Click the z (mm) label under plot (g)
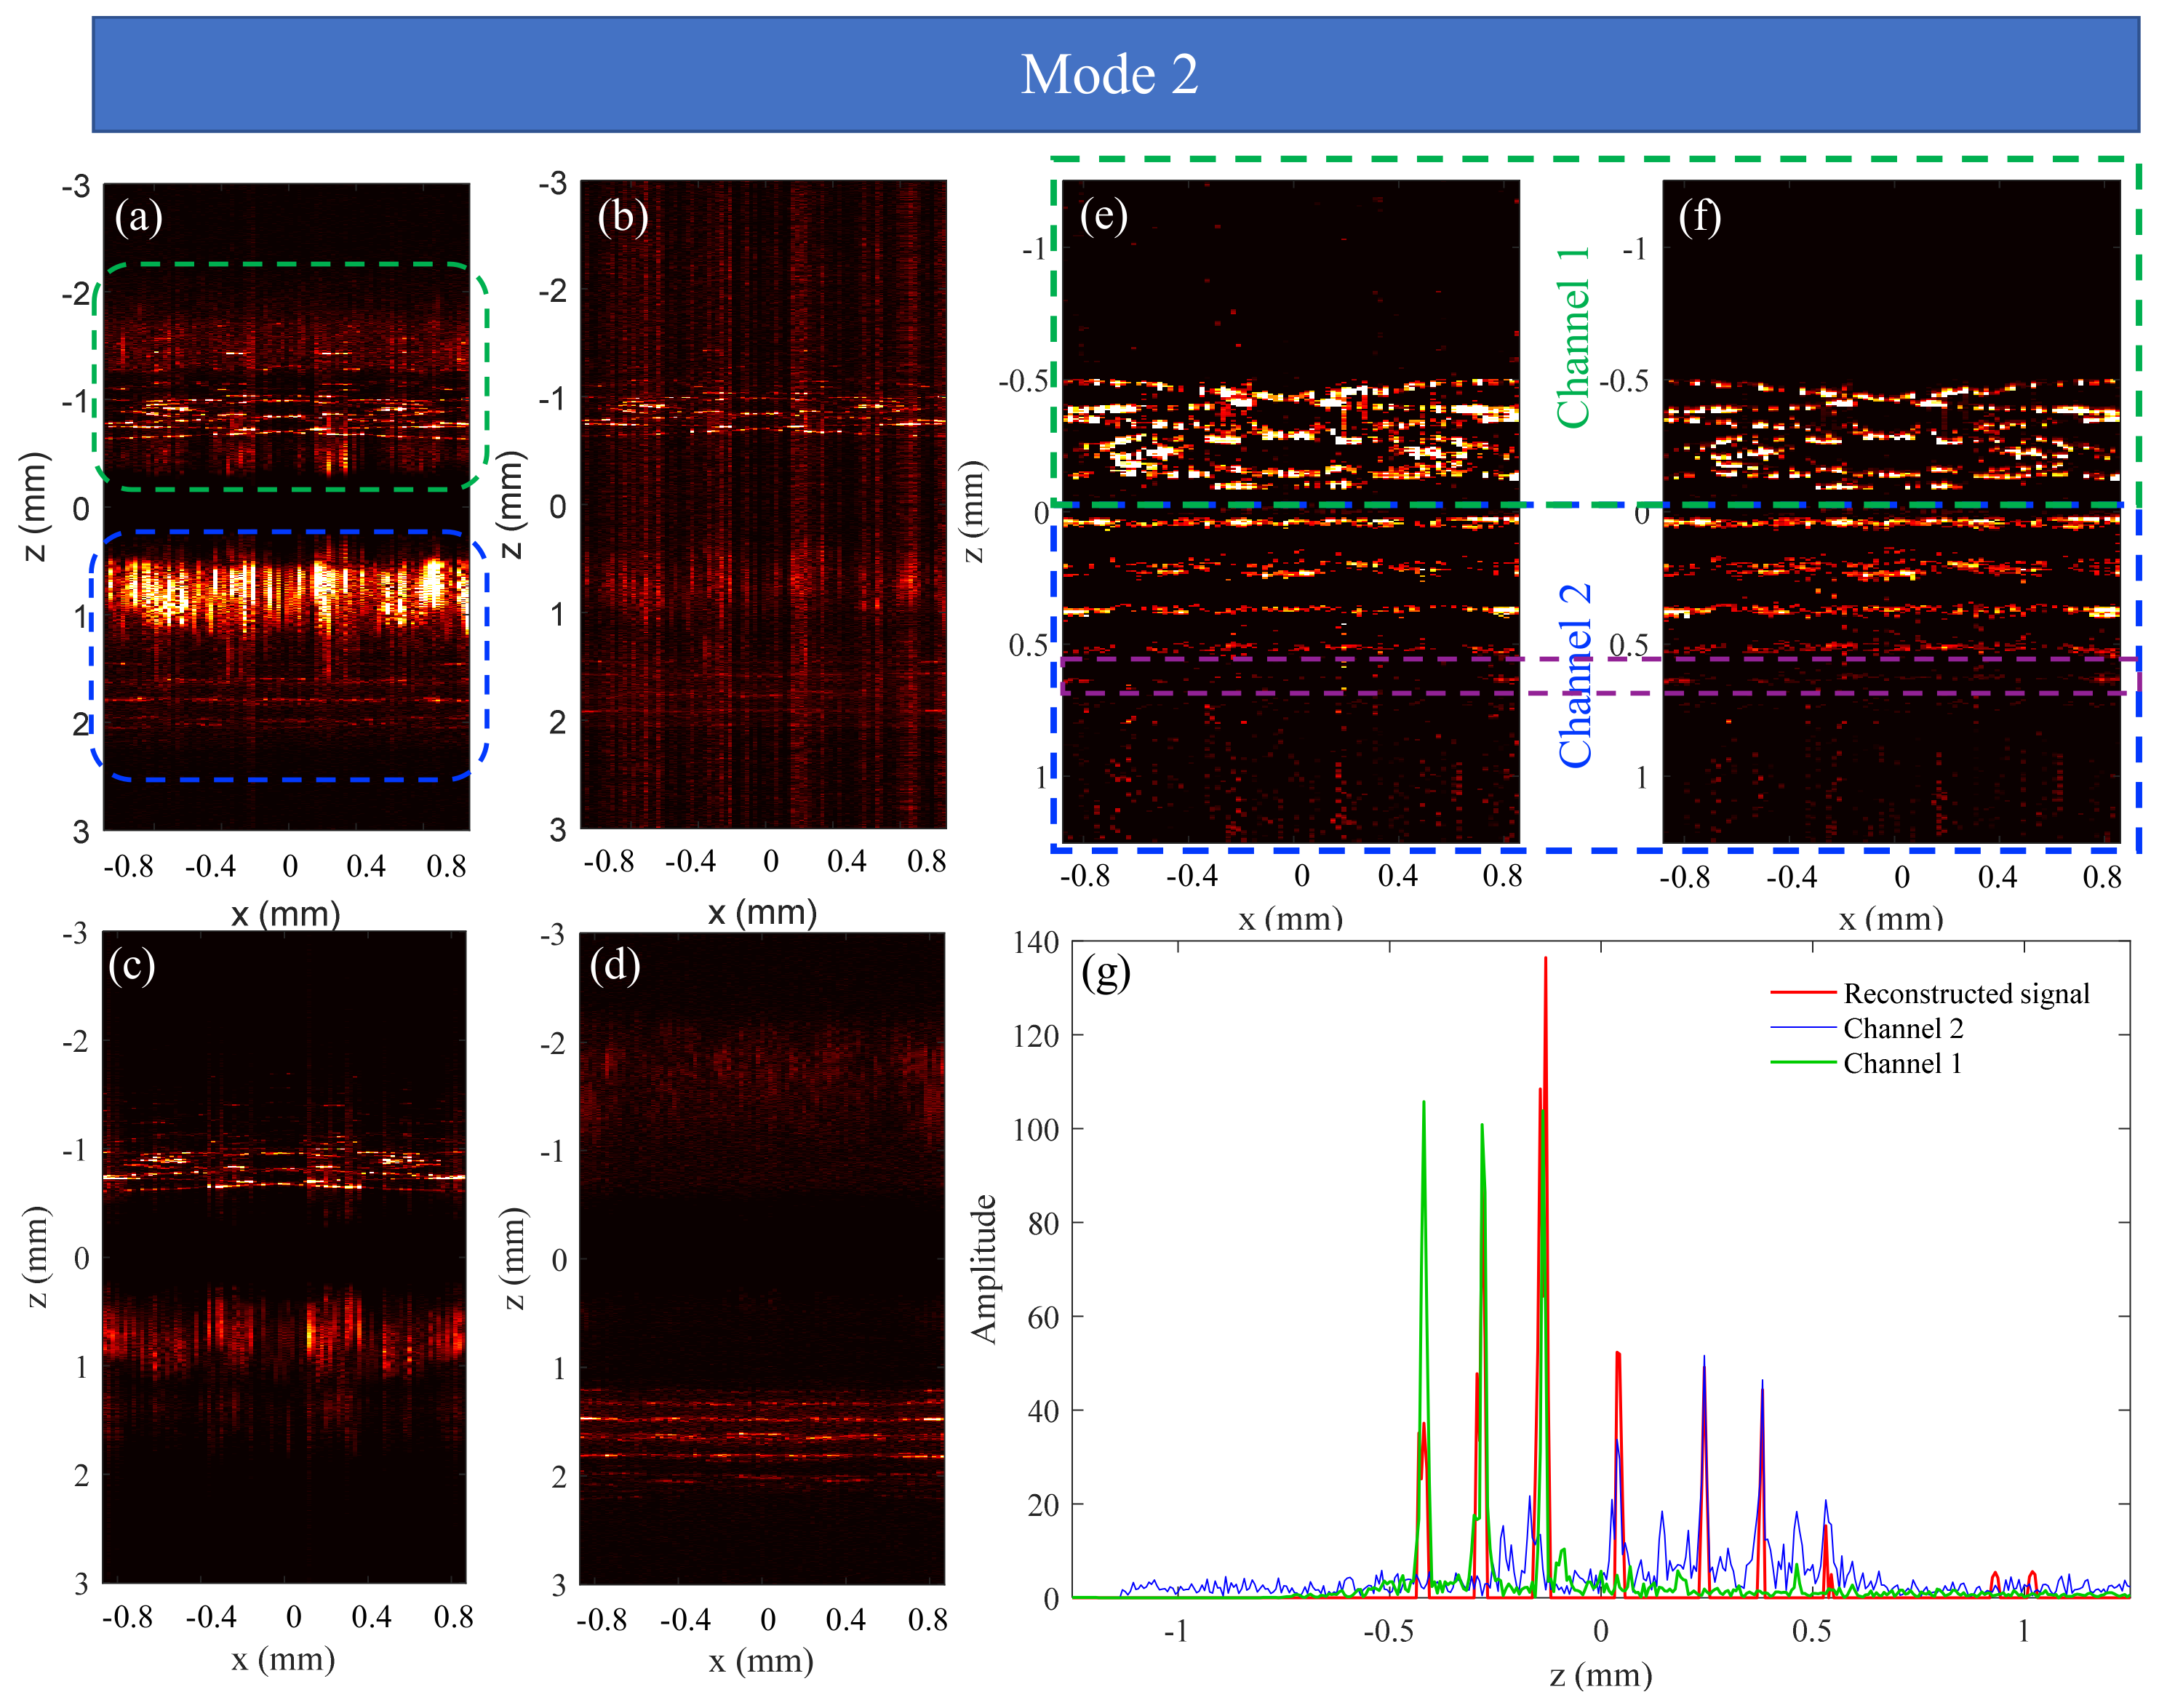This screenshot has width=2159, height=1708. (x=1600, y=1675)
